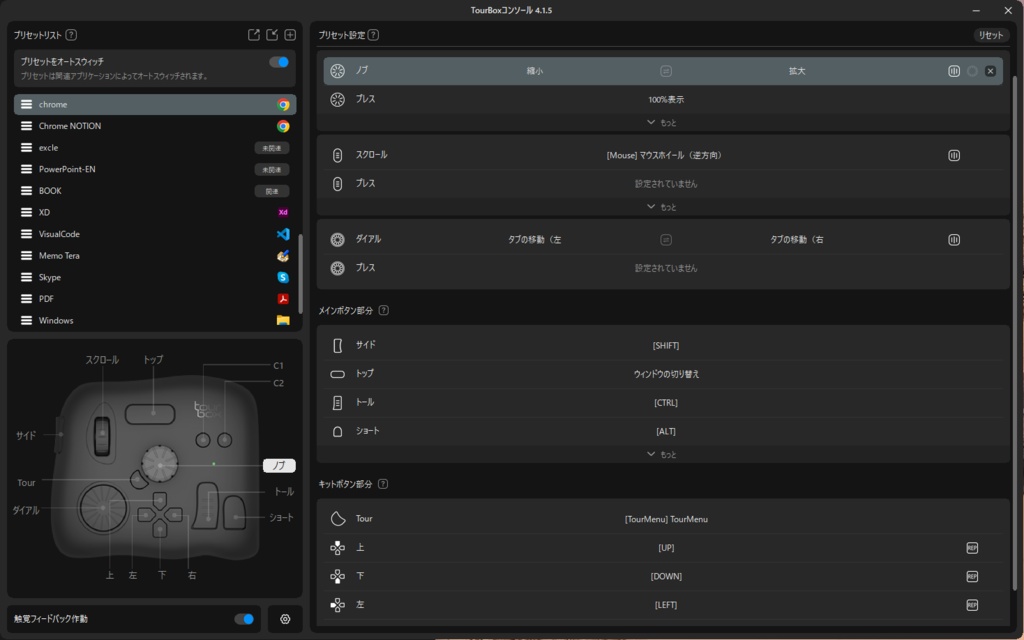Select the ノブ label on device diagram
Image resolution: width=1024 pixels, height=640 pixels.
(279, 466)
